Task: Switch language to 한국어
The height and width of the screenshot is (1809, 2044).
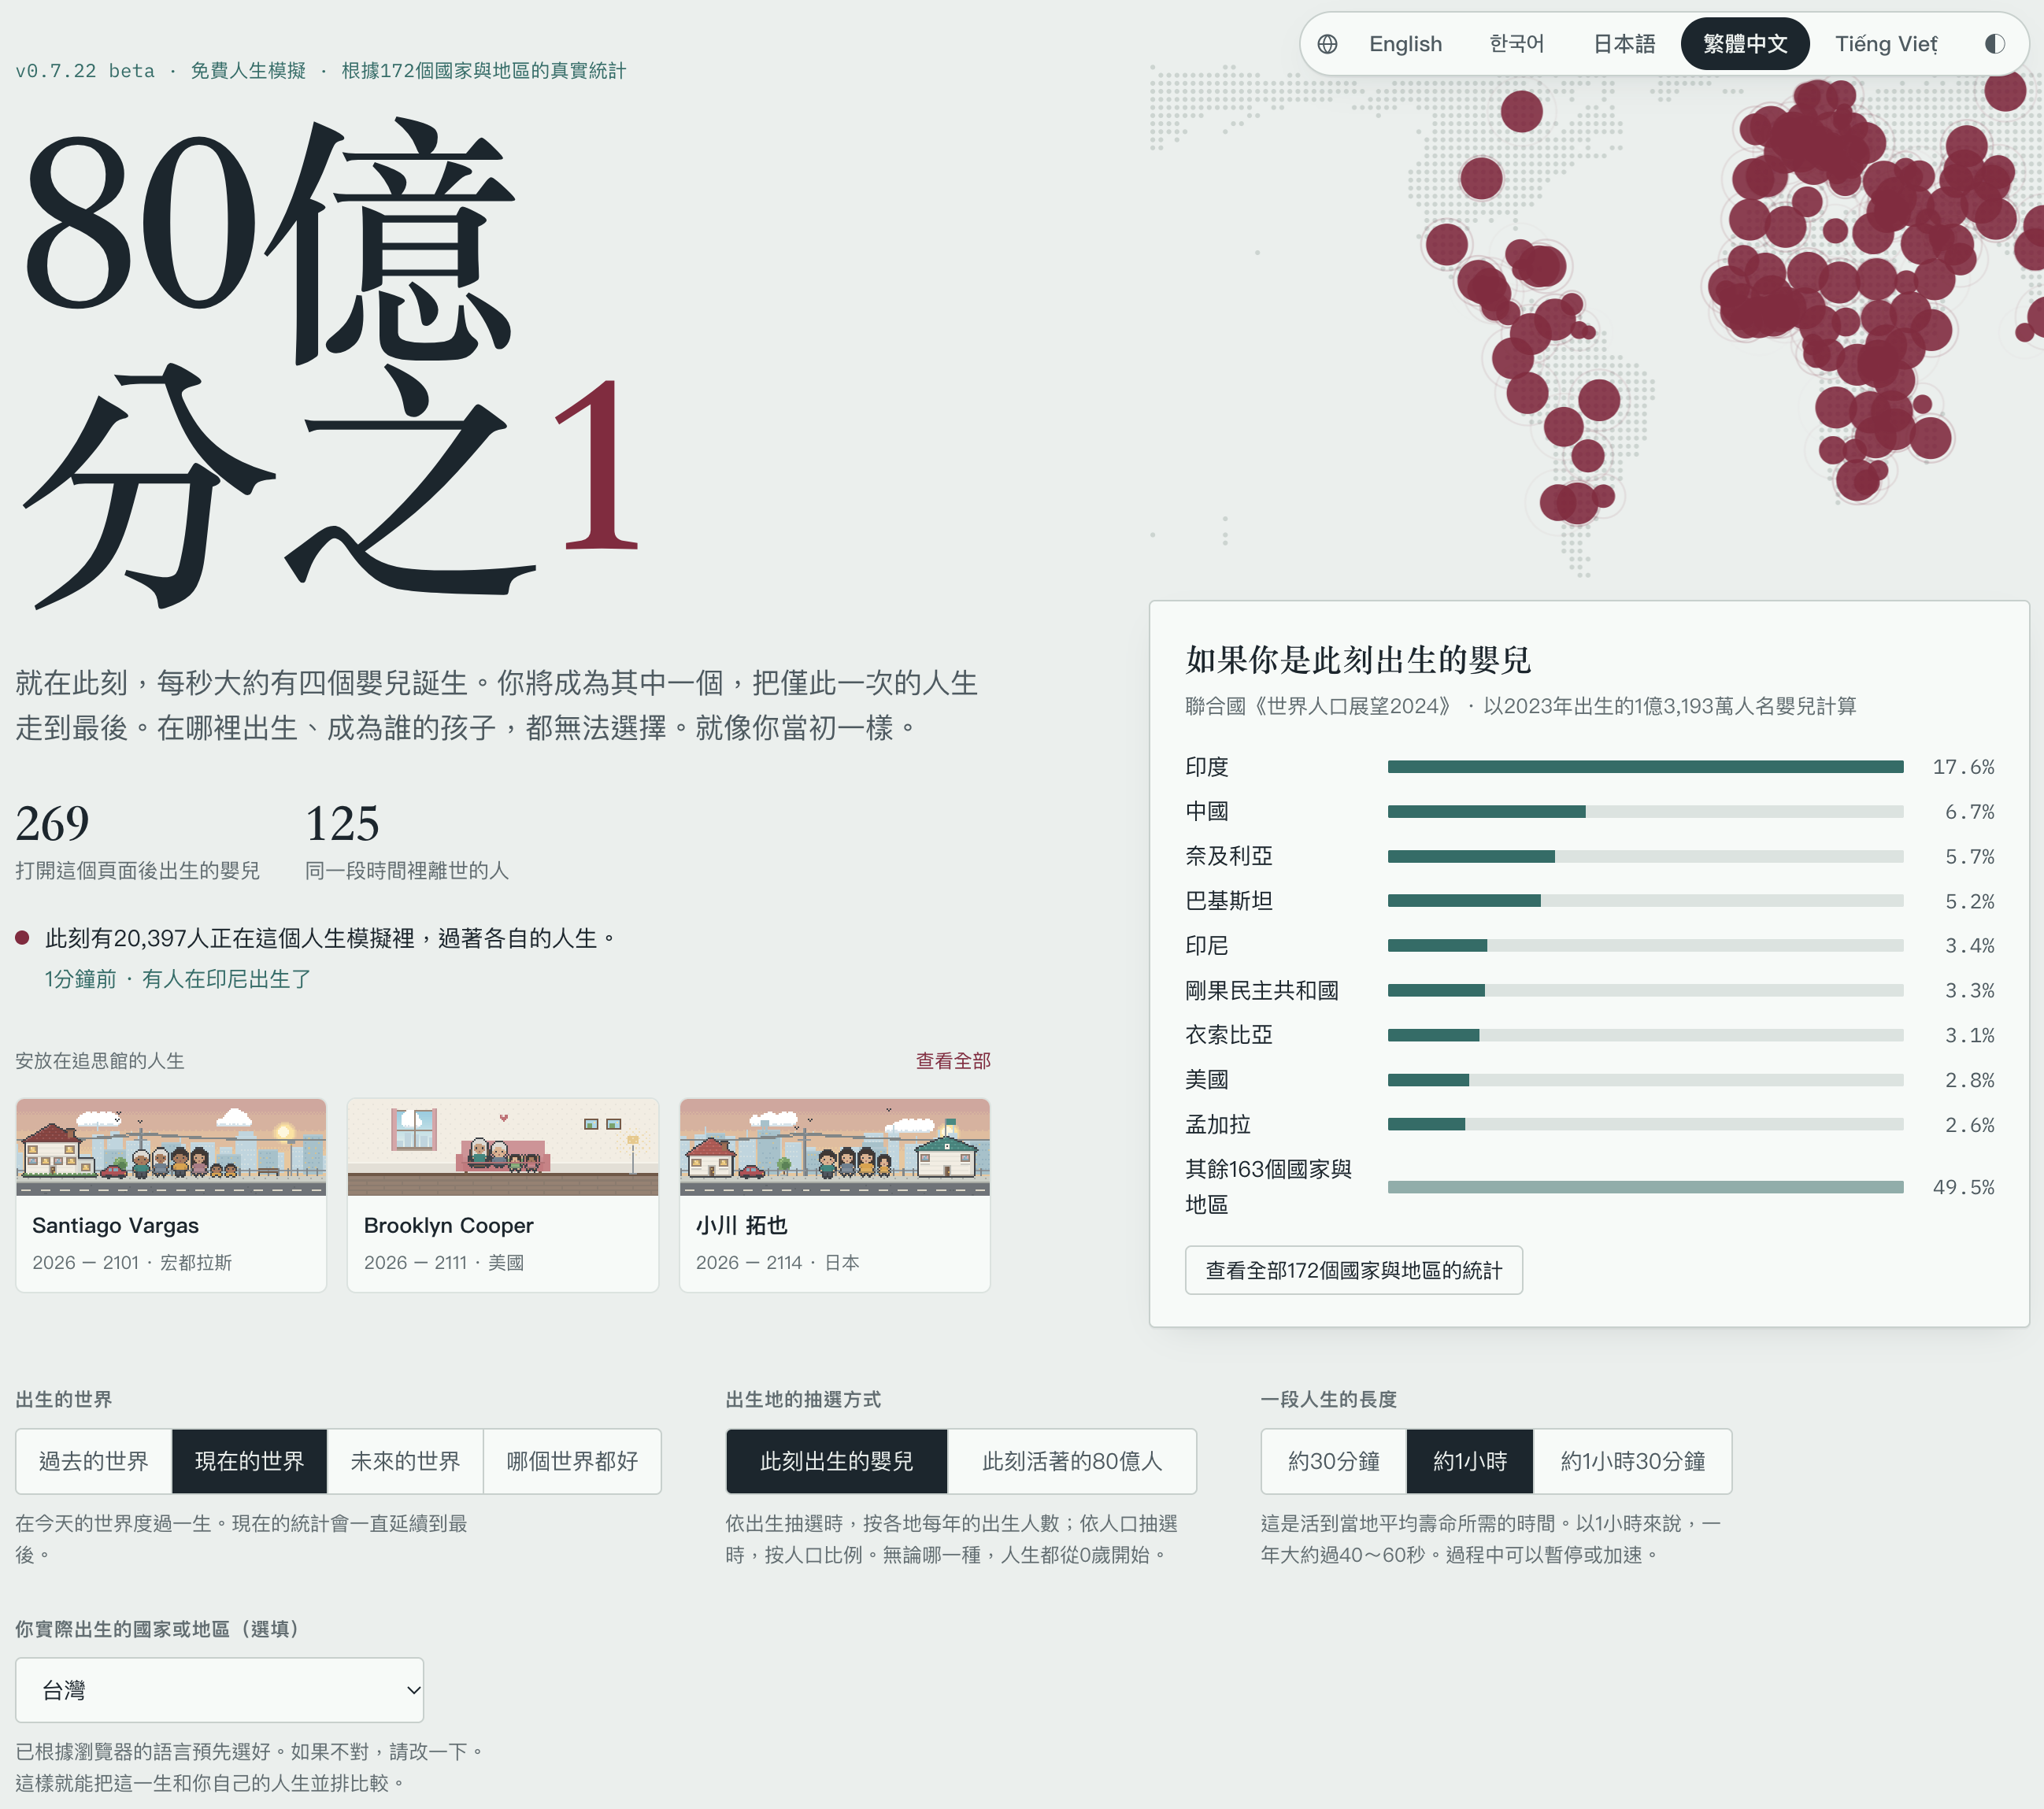Action: pyautogui.click(x=1516, y=44)
